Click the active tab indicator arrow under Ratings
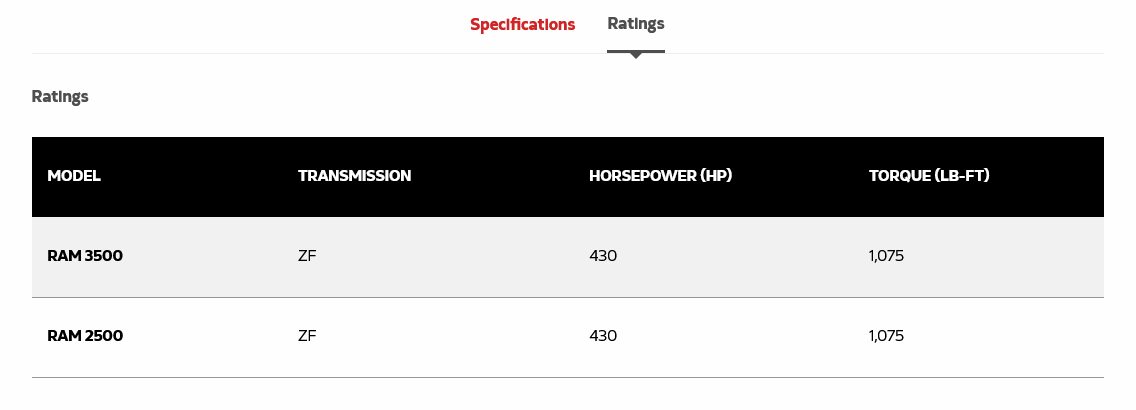This screenshot has width=1136, height=410. pyautogui.click(x=635, y=55)
